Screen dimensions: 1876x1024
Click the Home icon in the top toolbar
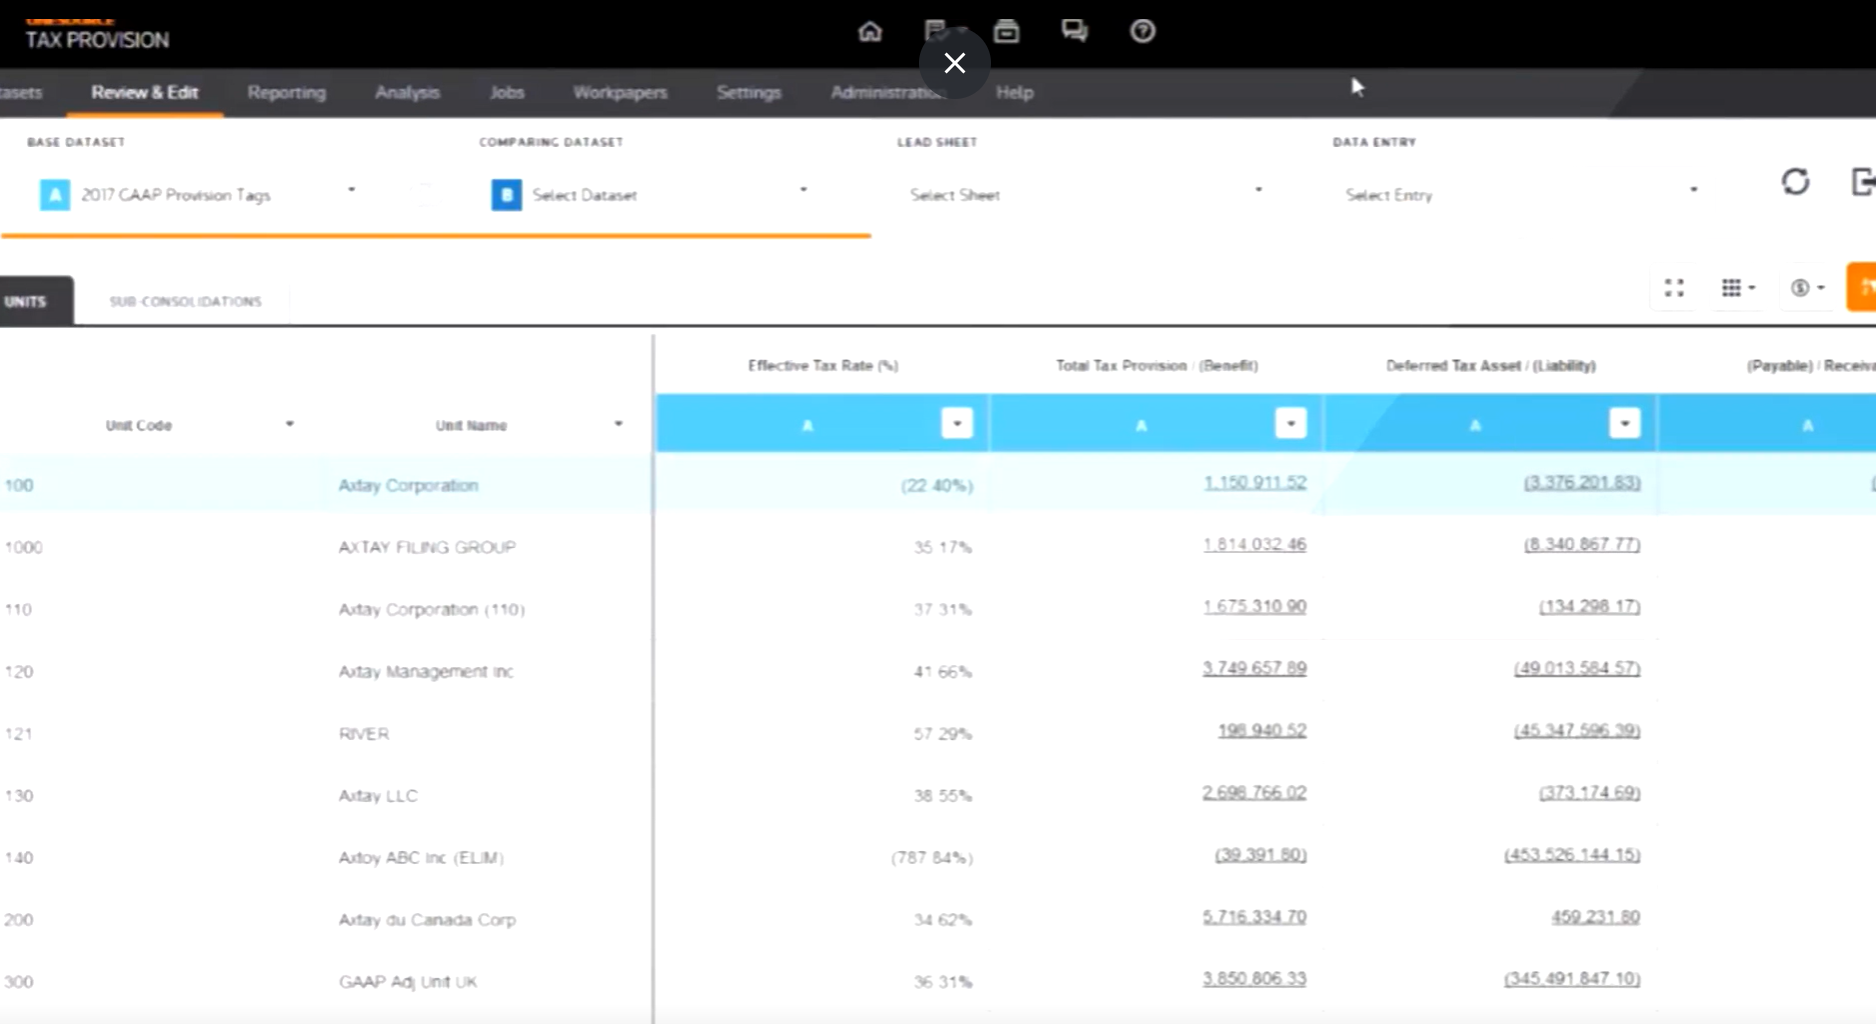click(869, 32)
